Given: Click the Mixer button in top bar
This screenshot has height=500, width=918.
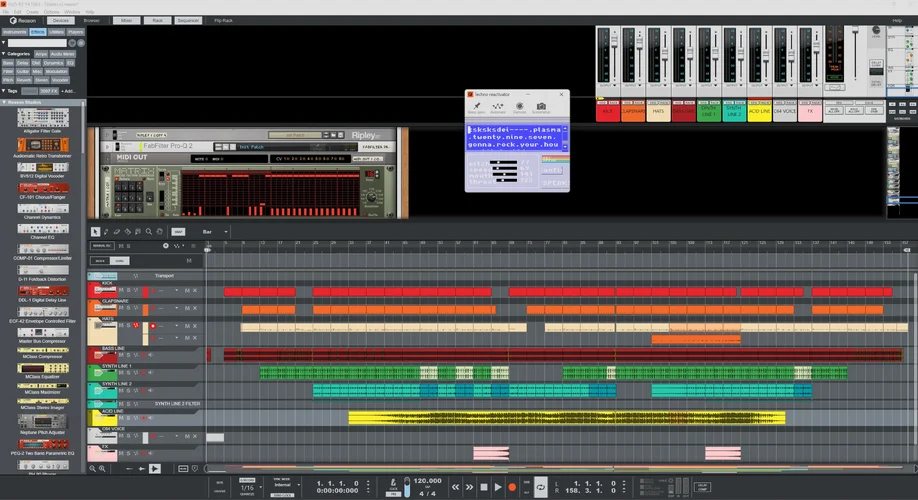Looking at the screenshot, I should click(x=125, y=19).
